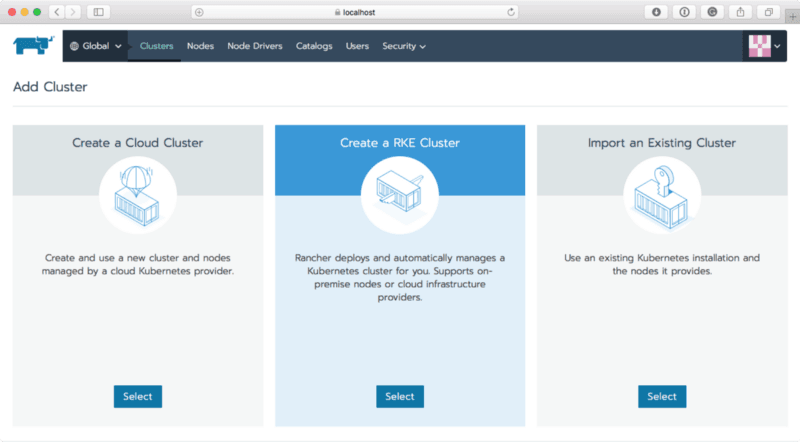The width and height of the screenshot is (800, 442).
Task: Open the Global scope dropdown
Action: [x=95, y=46]
